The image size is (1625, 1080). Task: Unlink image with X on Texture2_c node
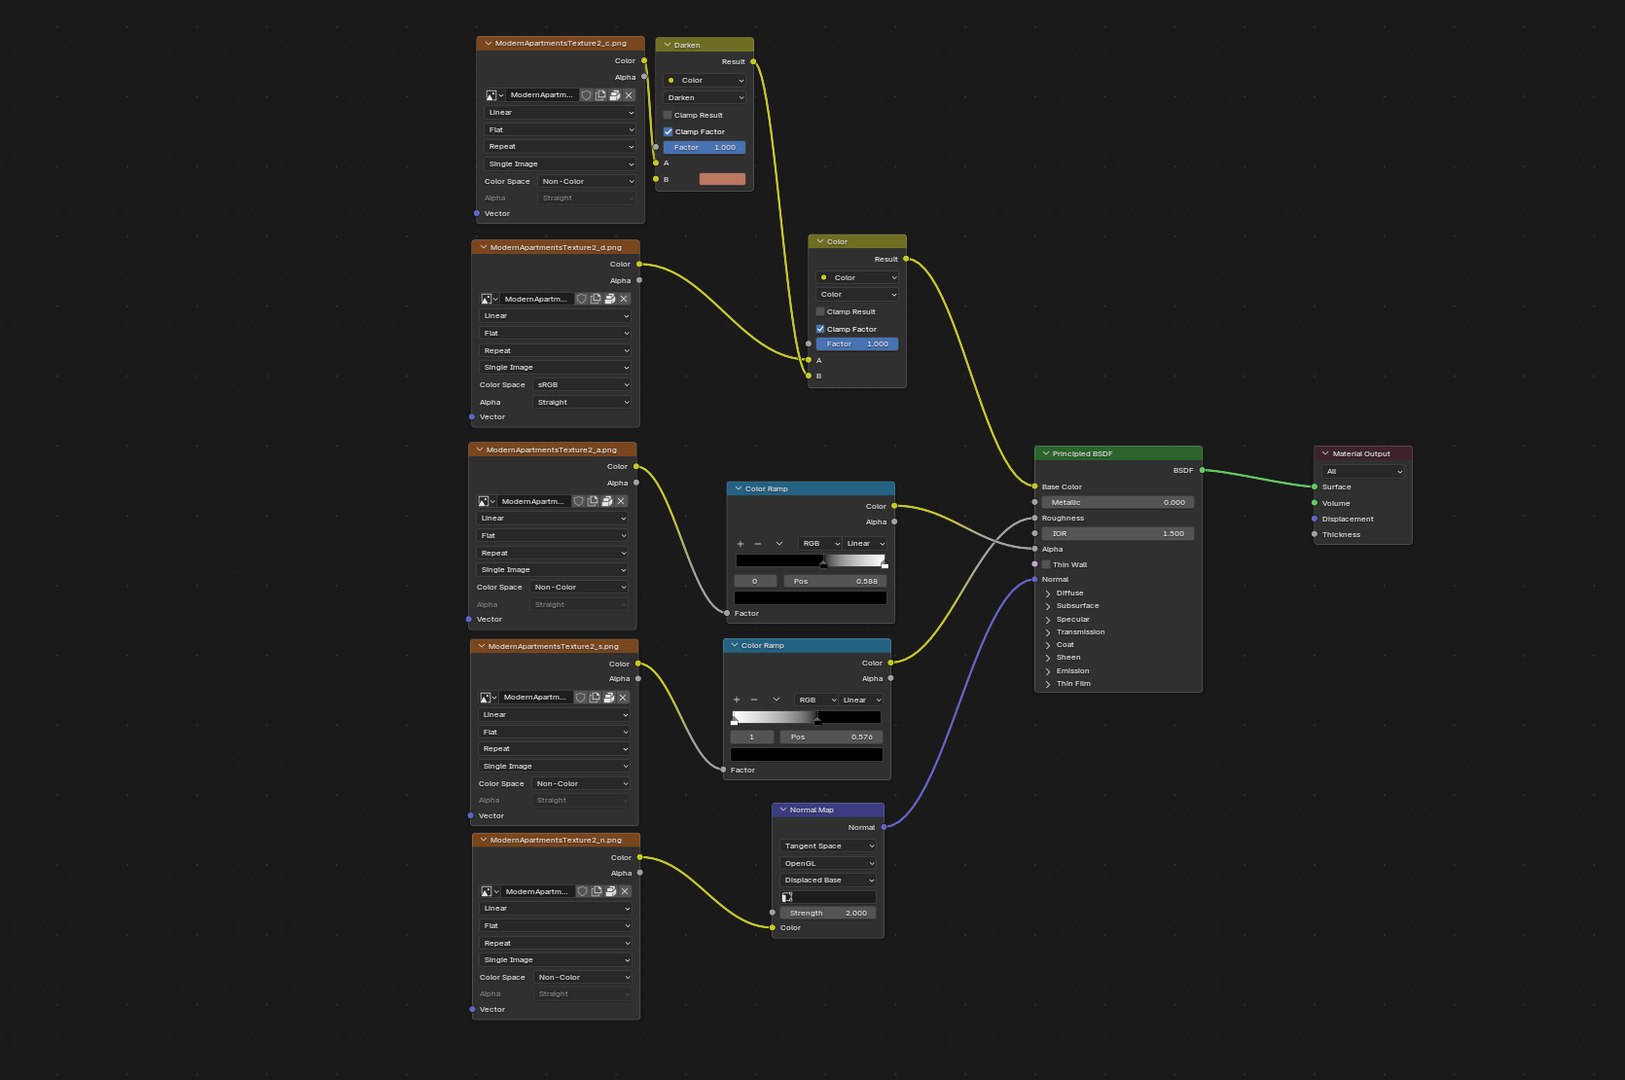629,95
